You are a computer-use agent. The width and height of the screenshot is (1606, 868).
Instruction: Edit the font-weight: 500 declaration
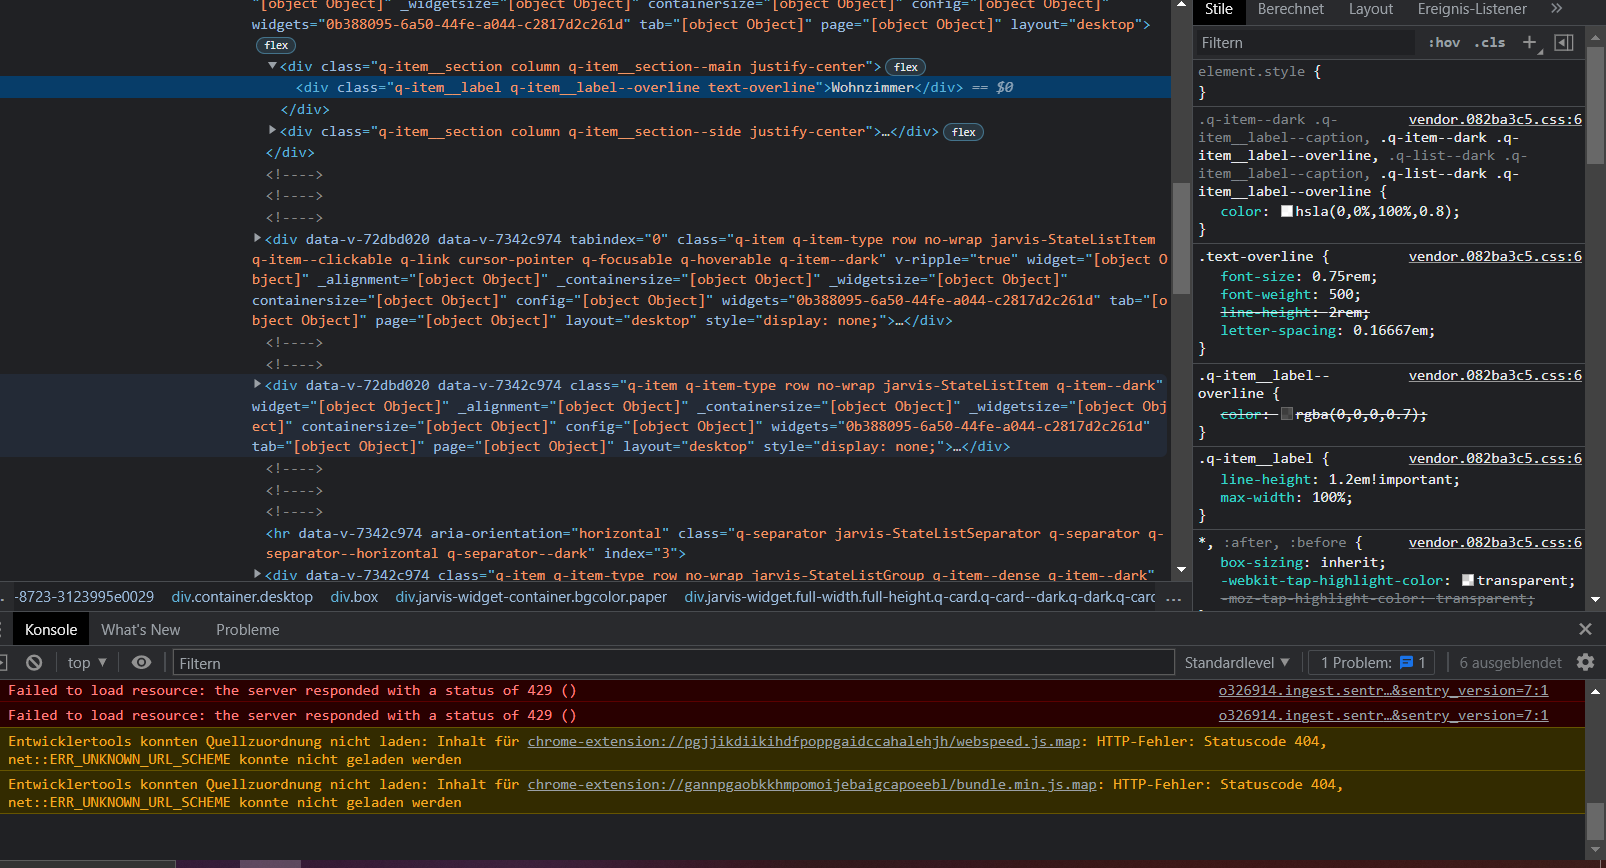coord(1290,294)
